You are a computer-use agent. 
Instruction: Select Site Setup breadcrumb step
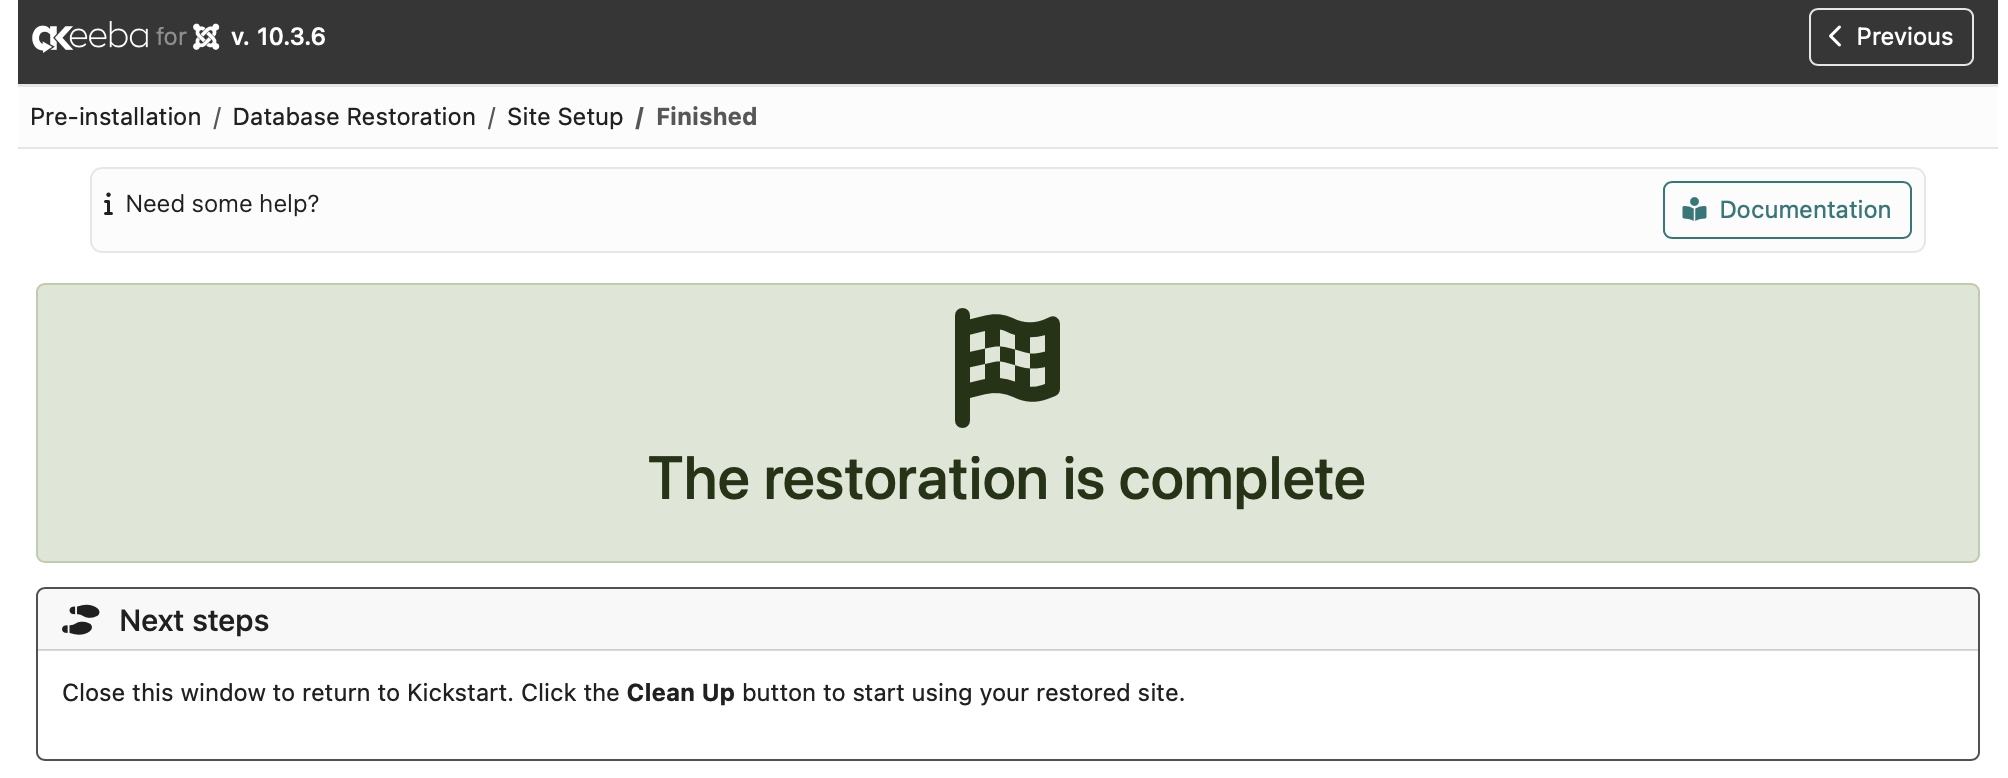(565, 117)
